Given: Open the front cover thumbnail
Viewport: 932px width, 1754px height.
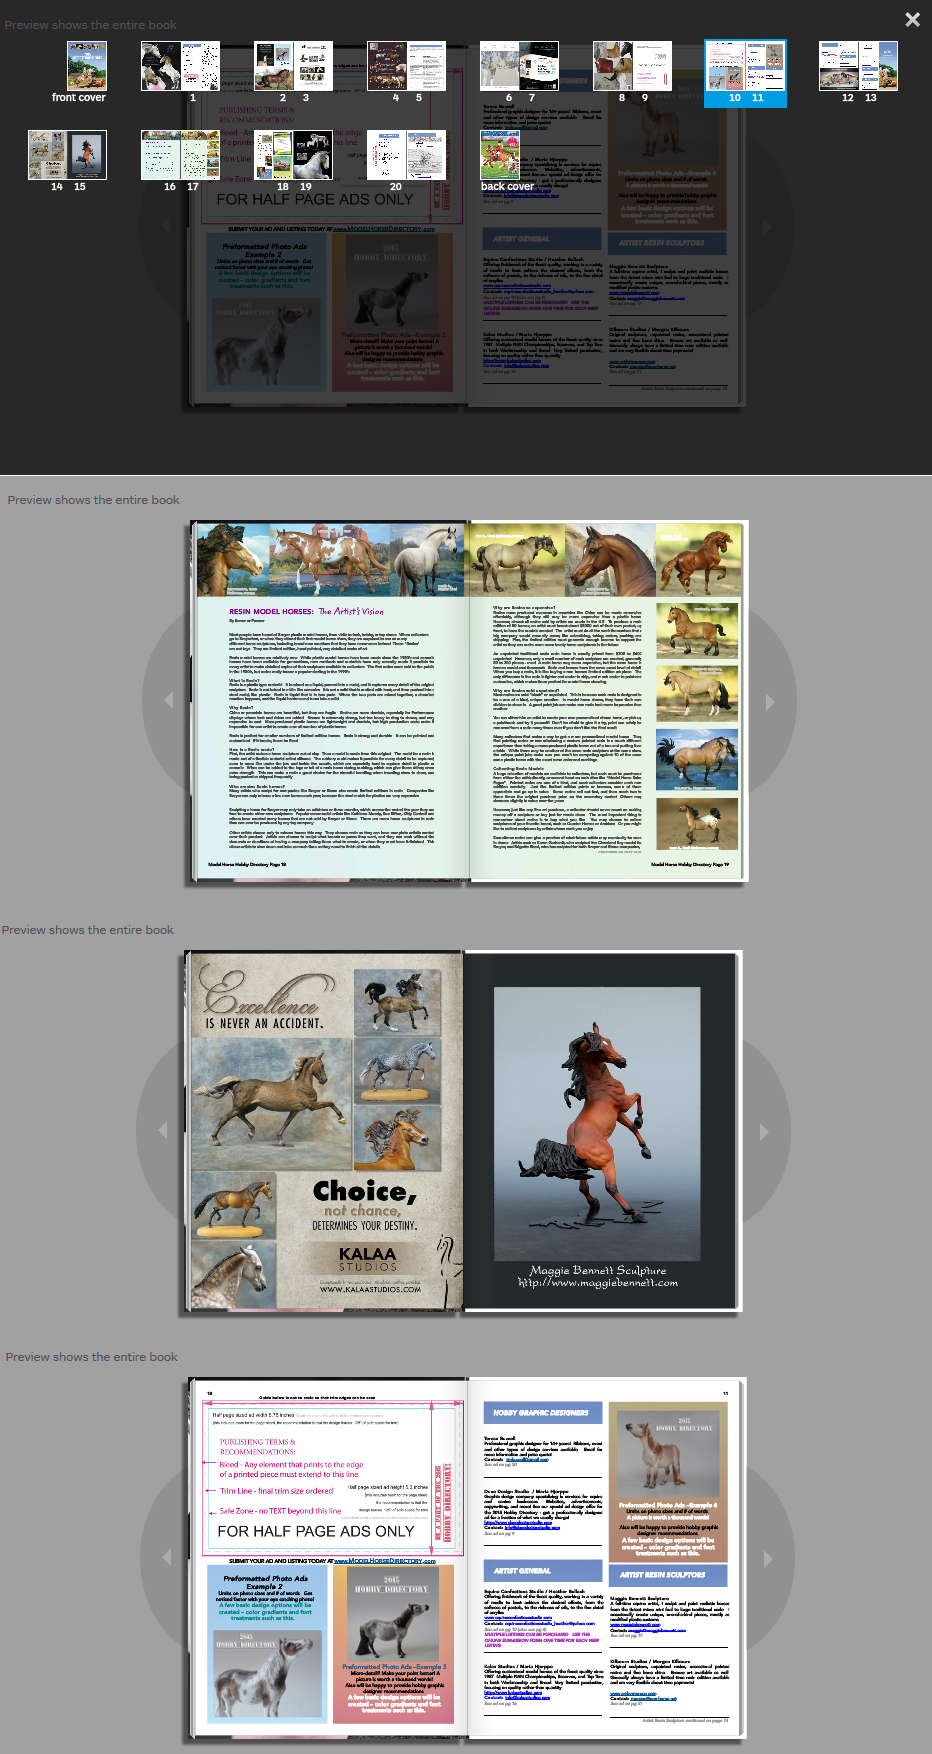Looking at the screenshot, I should click(86, 66).
